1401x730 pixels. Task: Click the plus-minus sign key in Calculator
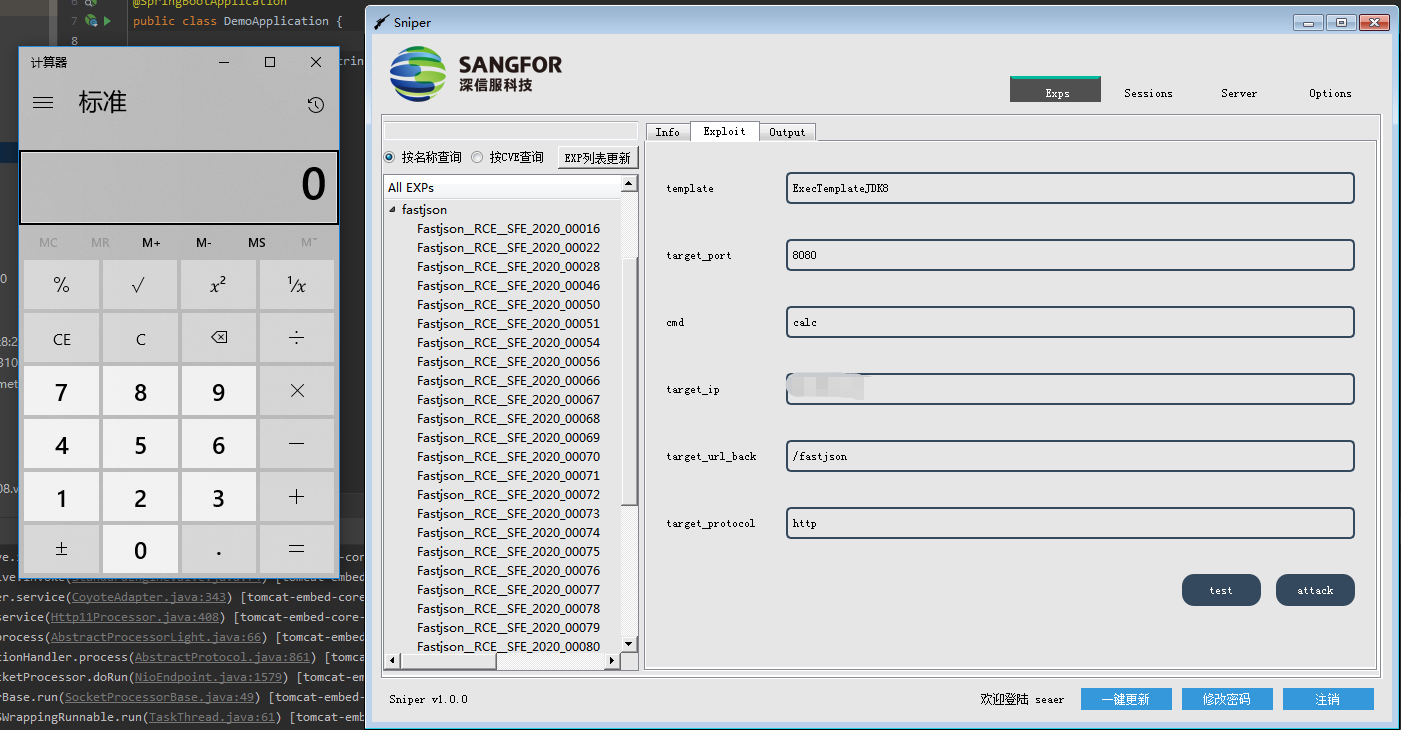click(62, 549)
